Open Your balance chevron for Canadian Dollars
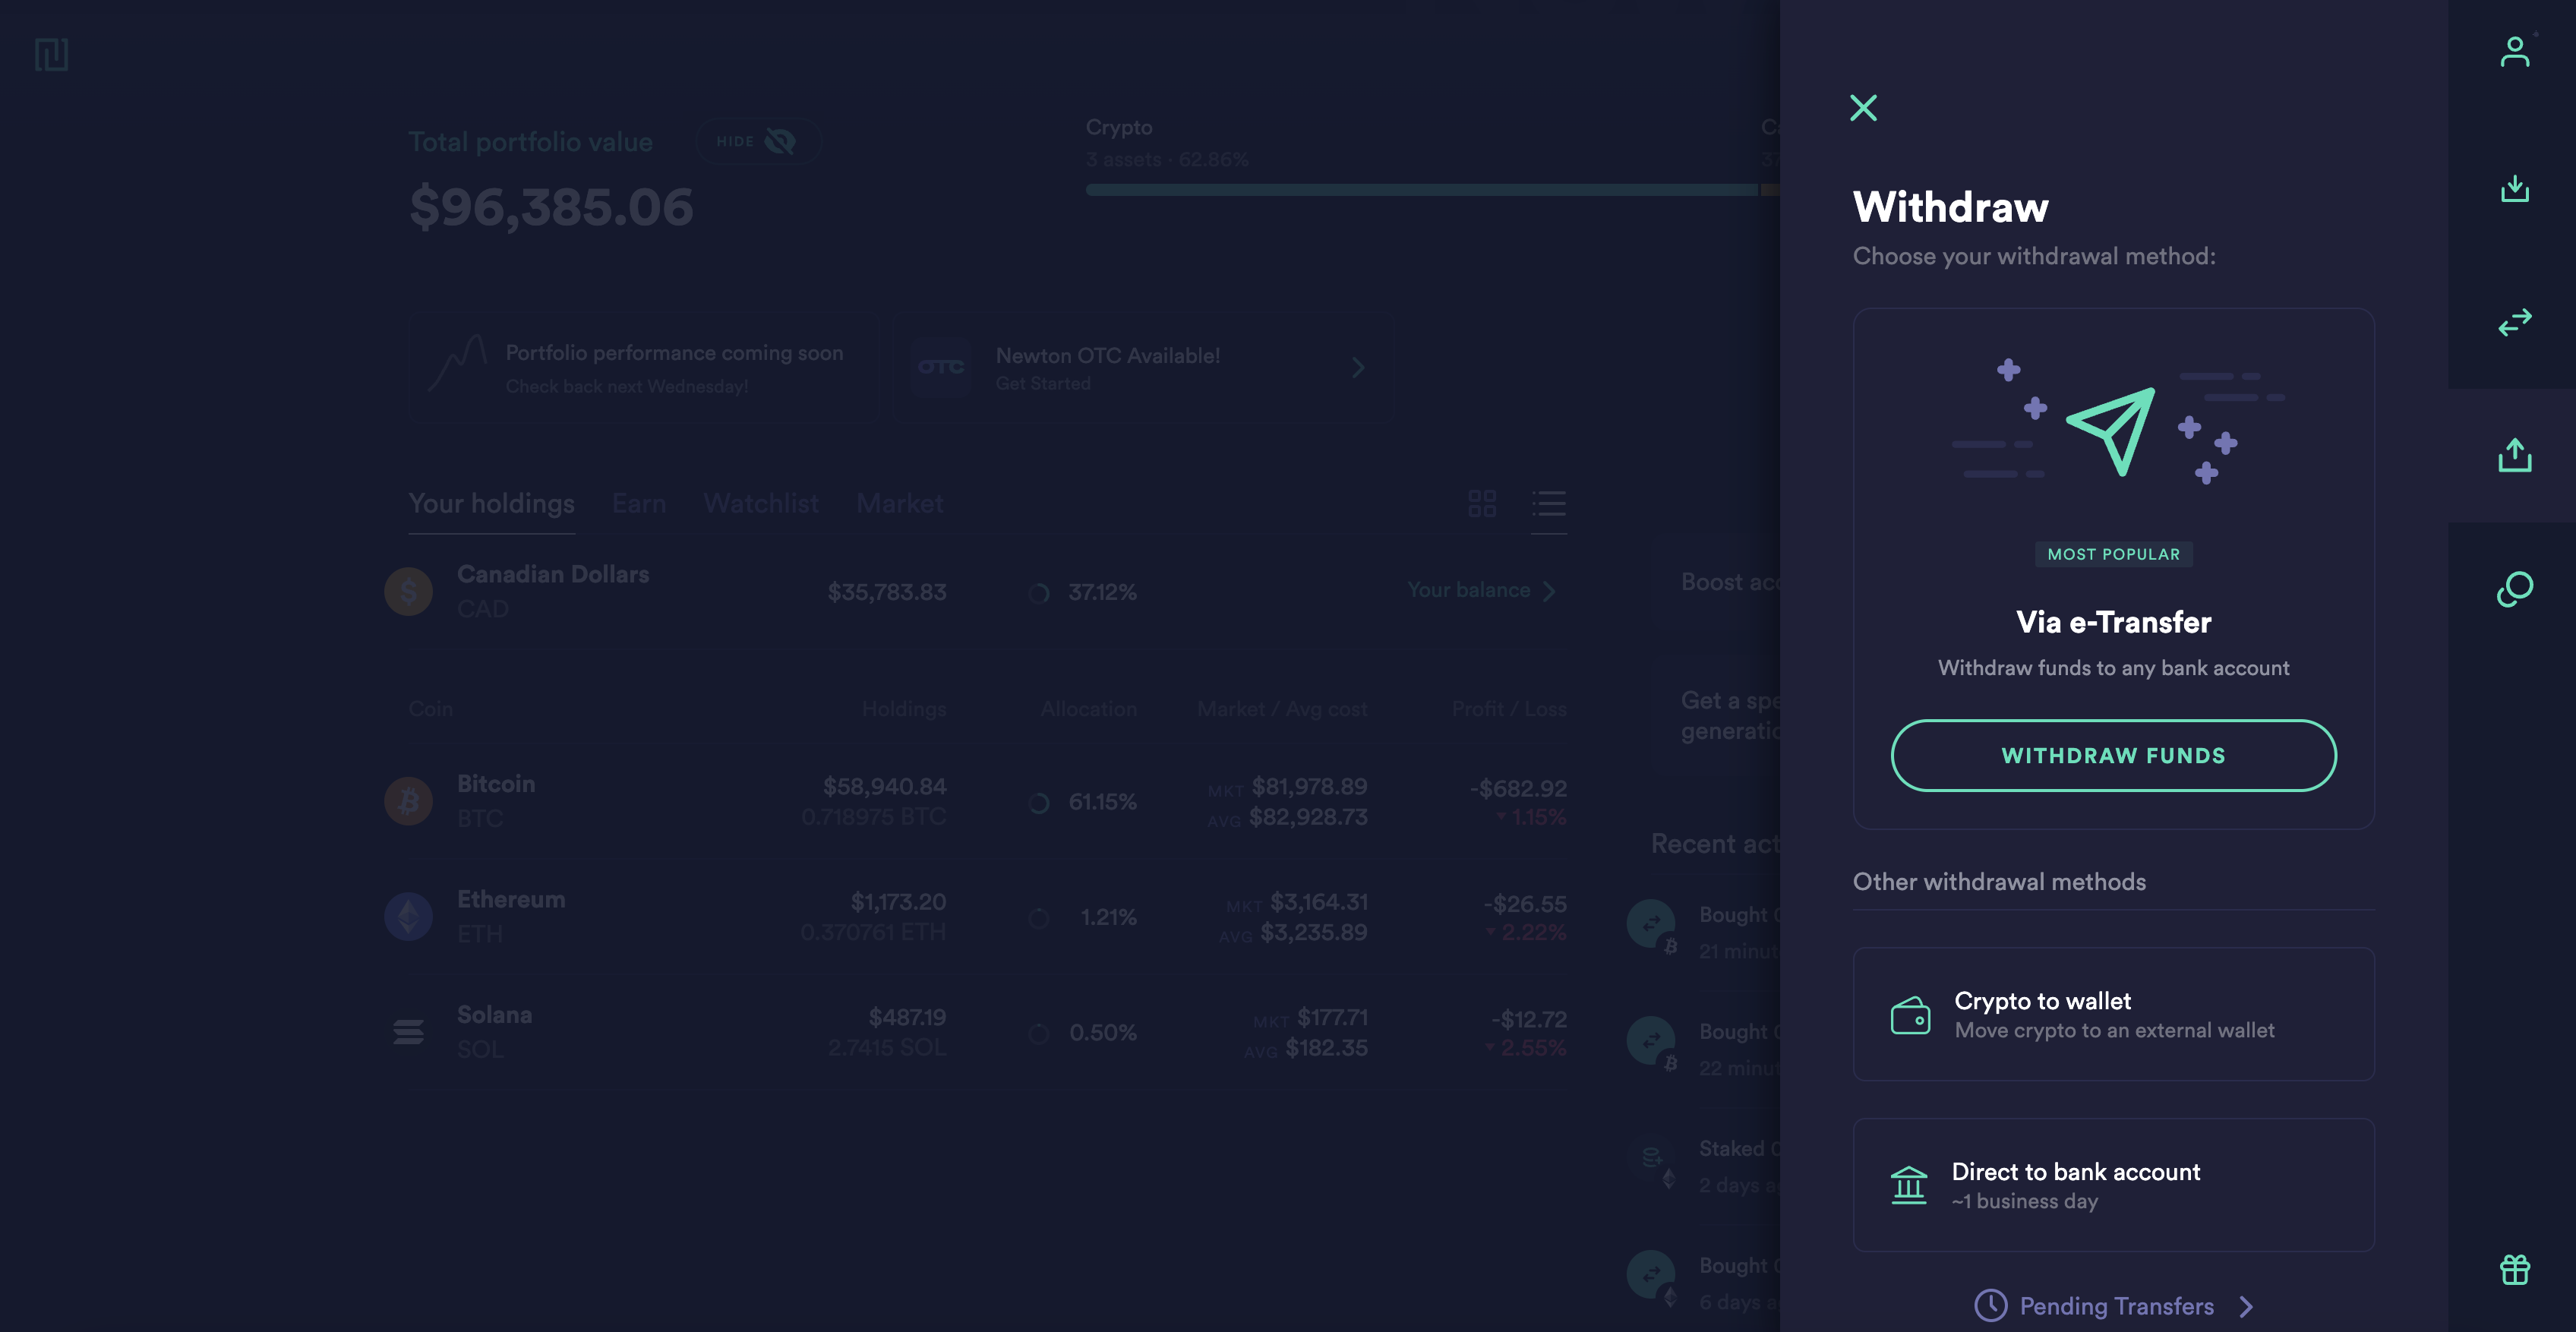The width and height of the screenshot is (2576, 1332). (x=1550, y=591)
